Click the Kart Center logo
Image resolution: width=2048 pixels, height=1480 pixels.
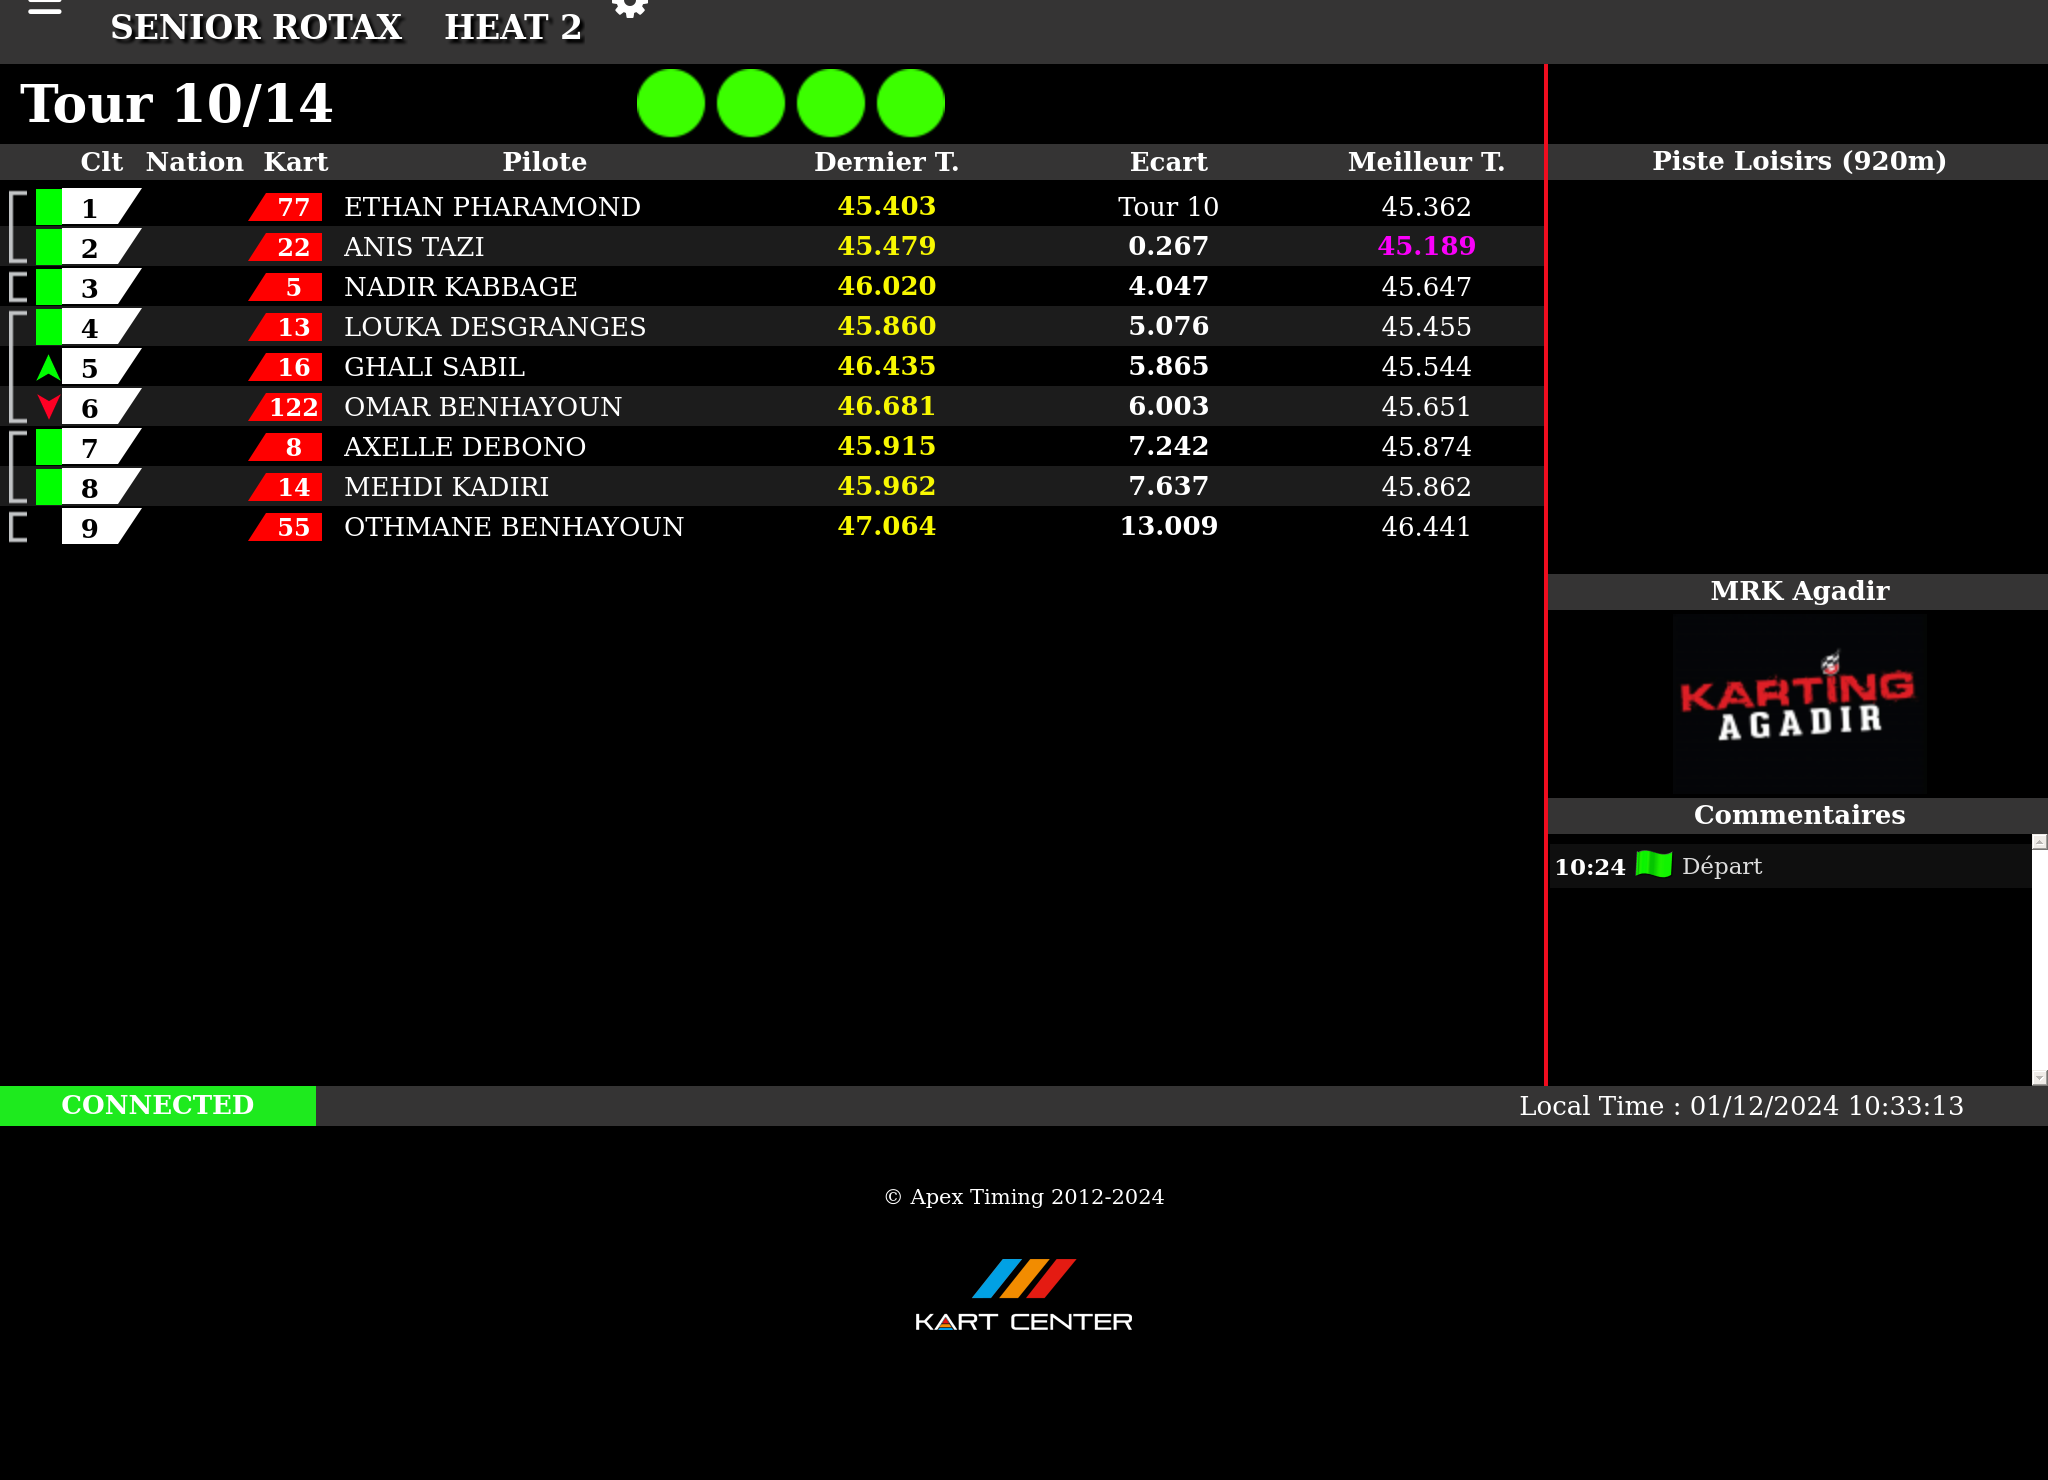pyautogui.click(x=1024, y=1295)
